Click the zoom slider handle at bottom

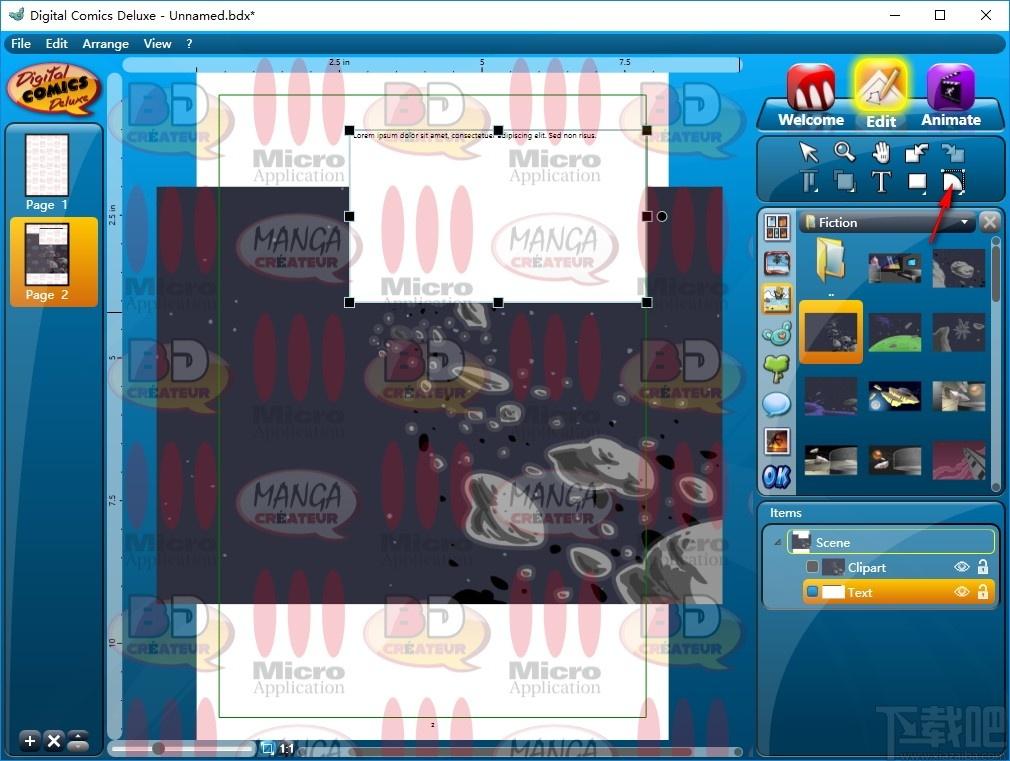coord(158,748)
